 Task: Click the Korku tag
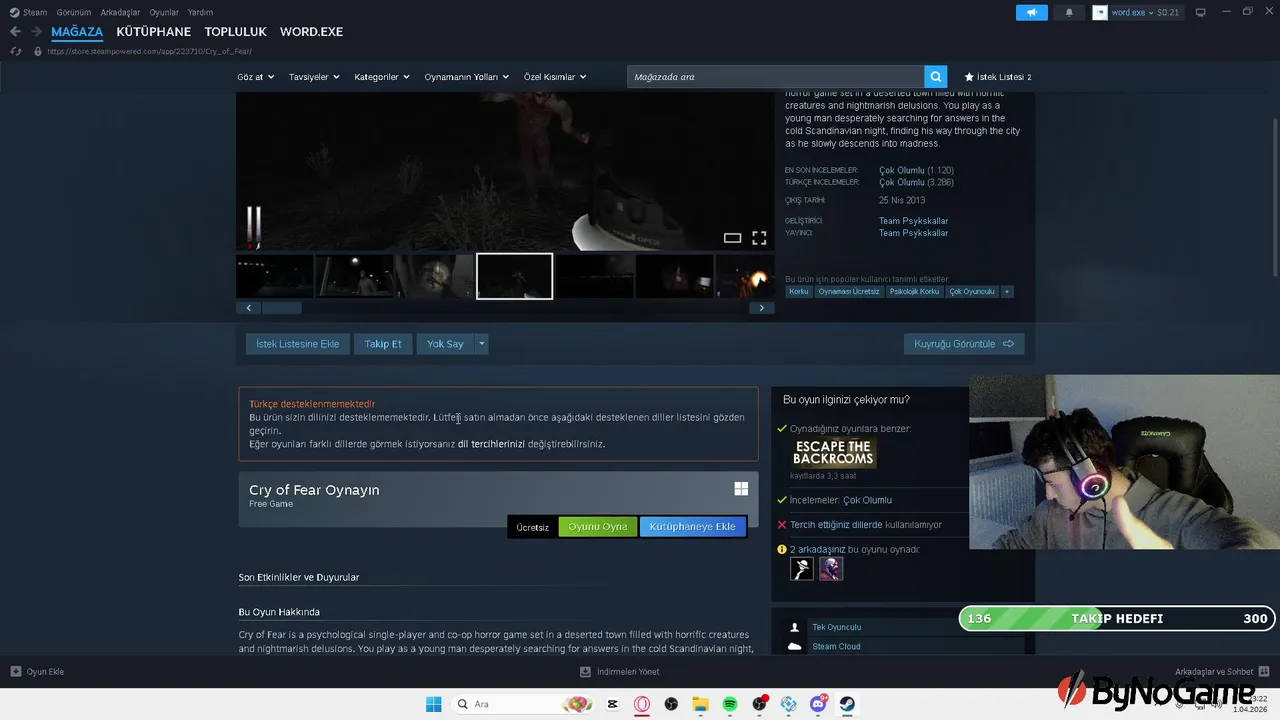(798, 292)
